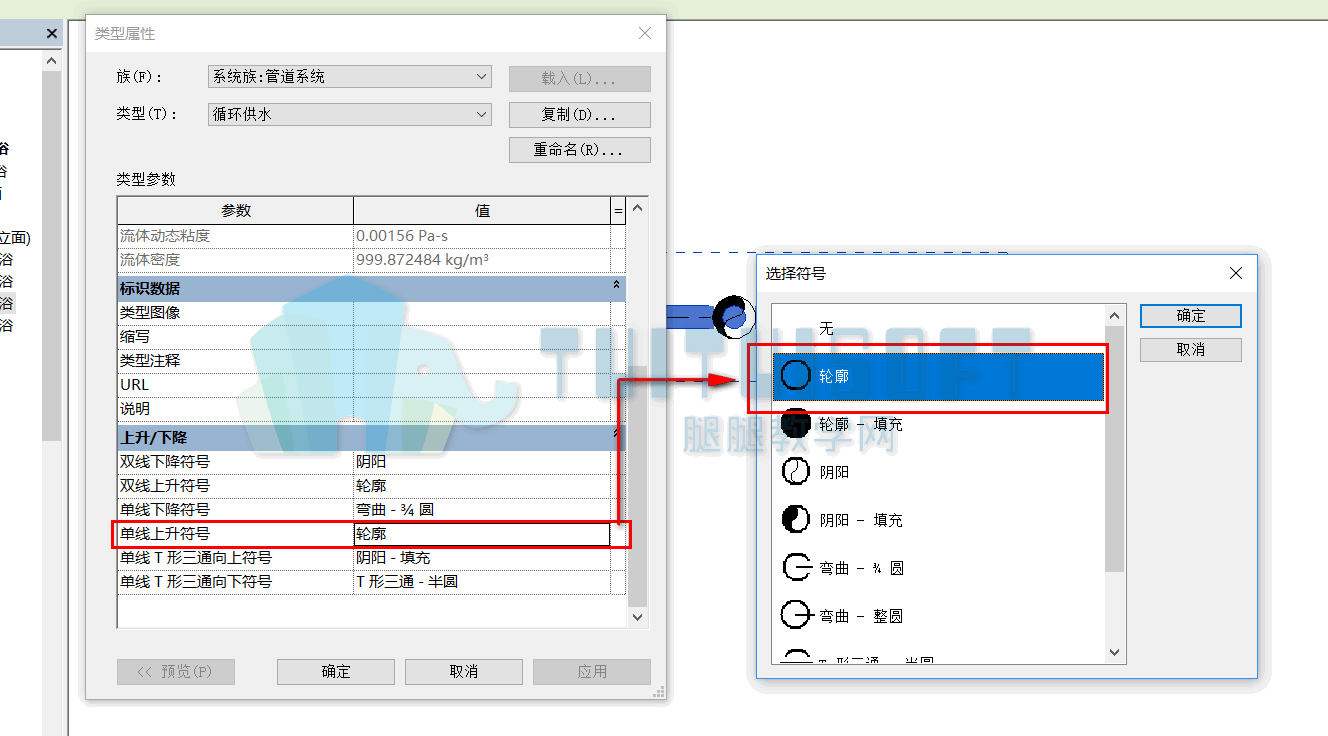
Task: Choose the 弯曲 - ¾ 圆 symbol icon
Action: coord(795,567)
